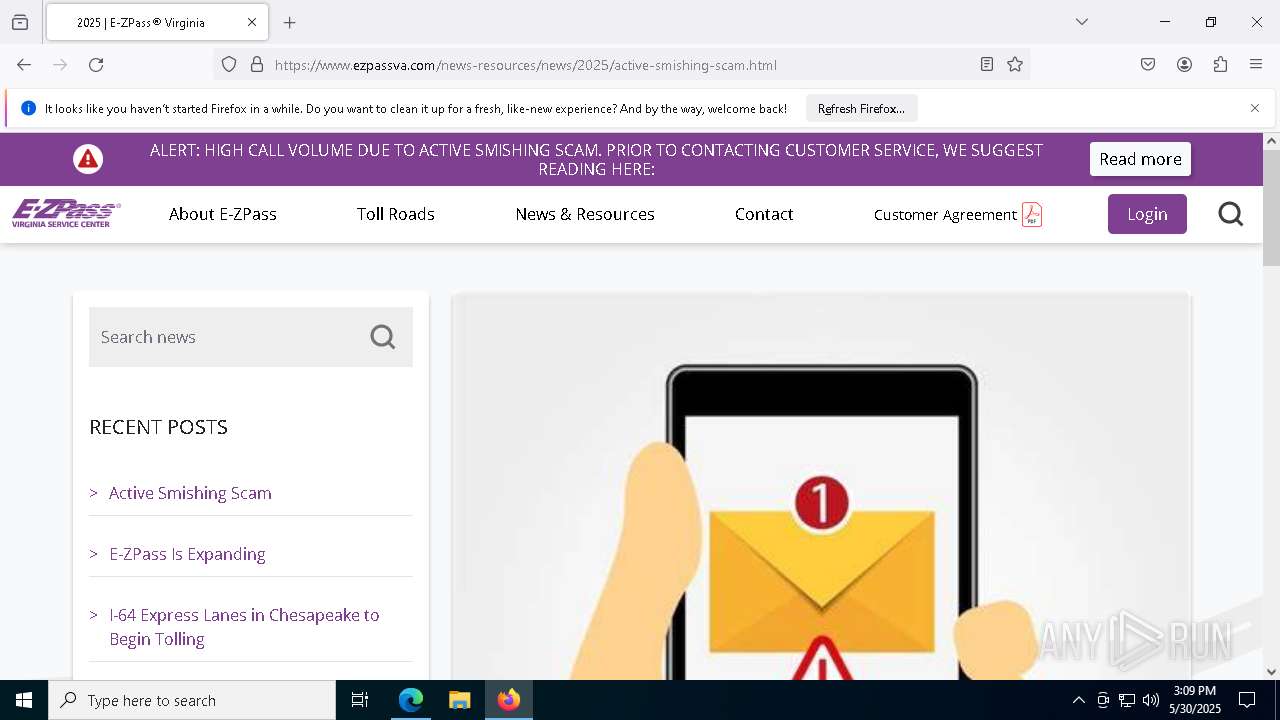Click the Customer Agreement PDF icon
Screen dimensions: 1280x720
coord(1032,214)
